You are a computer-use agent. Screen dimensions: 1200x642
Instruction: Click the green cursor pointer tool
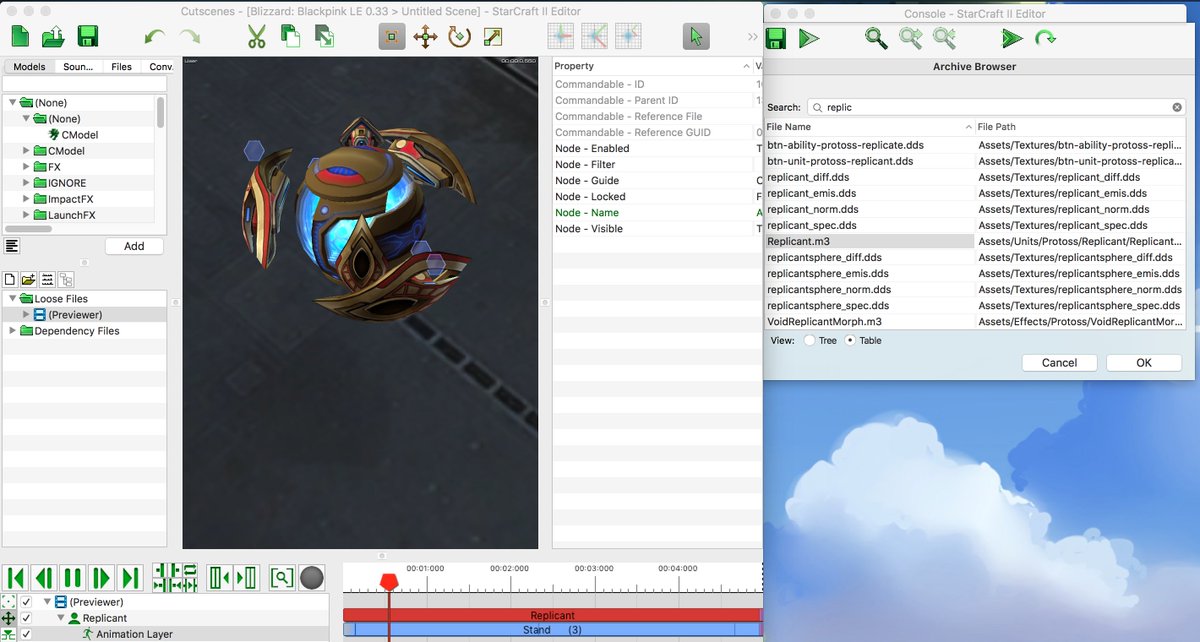[696, 37]
